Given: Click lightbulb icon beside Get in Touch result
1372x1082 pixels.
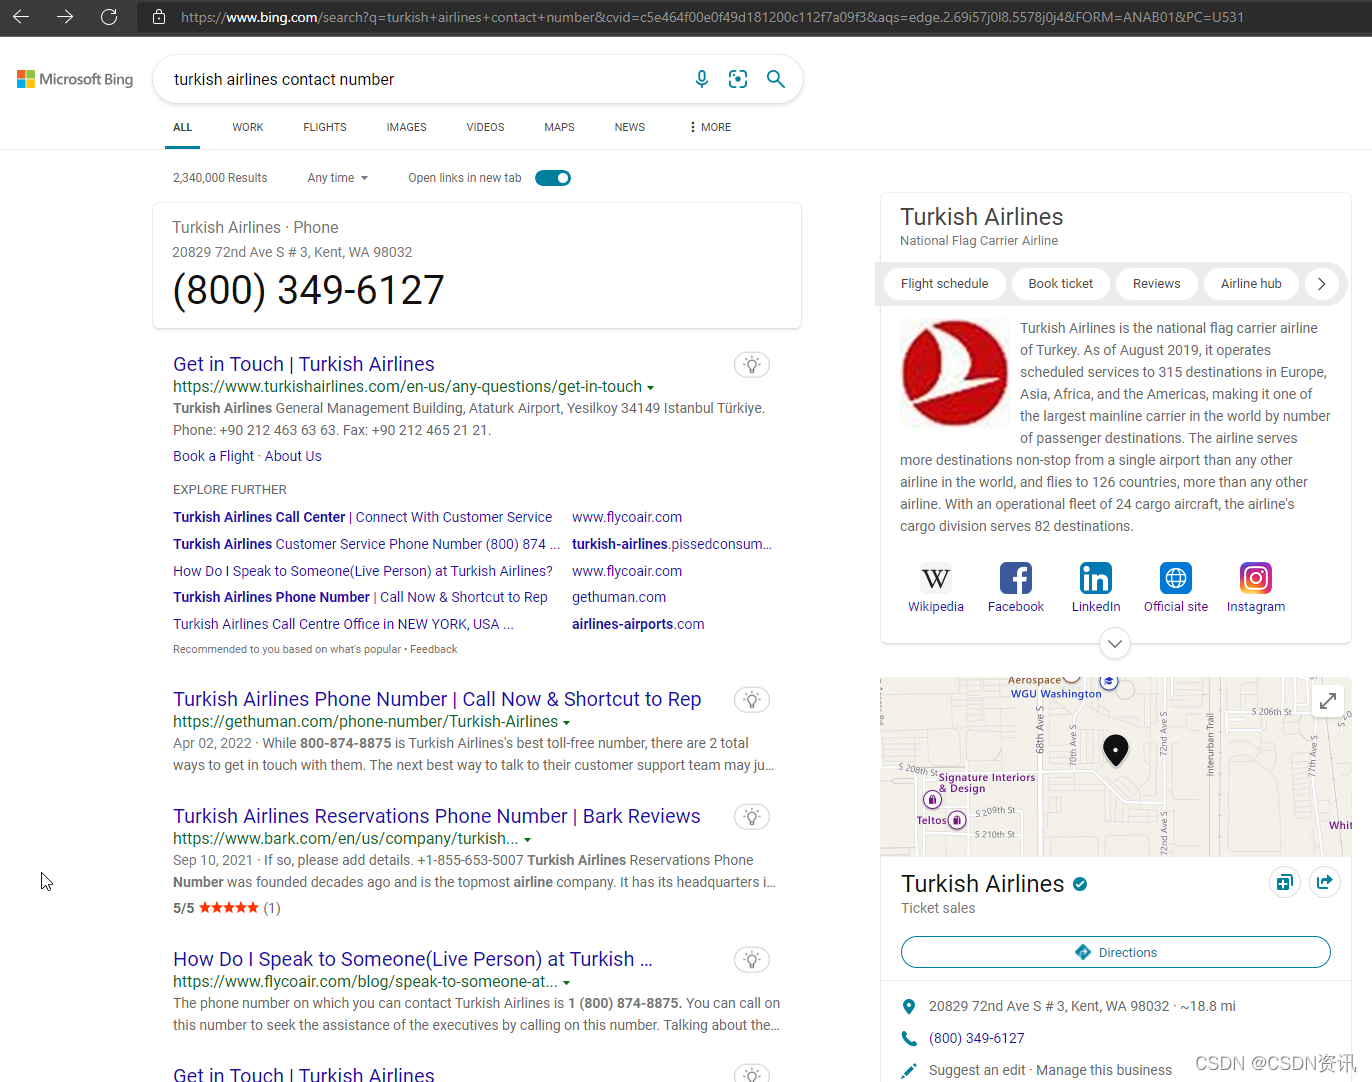Looking at the screenshot, I should pyautogui.click(x=752, y=365).
